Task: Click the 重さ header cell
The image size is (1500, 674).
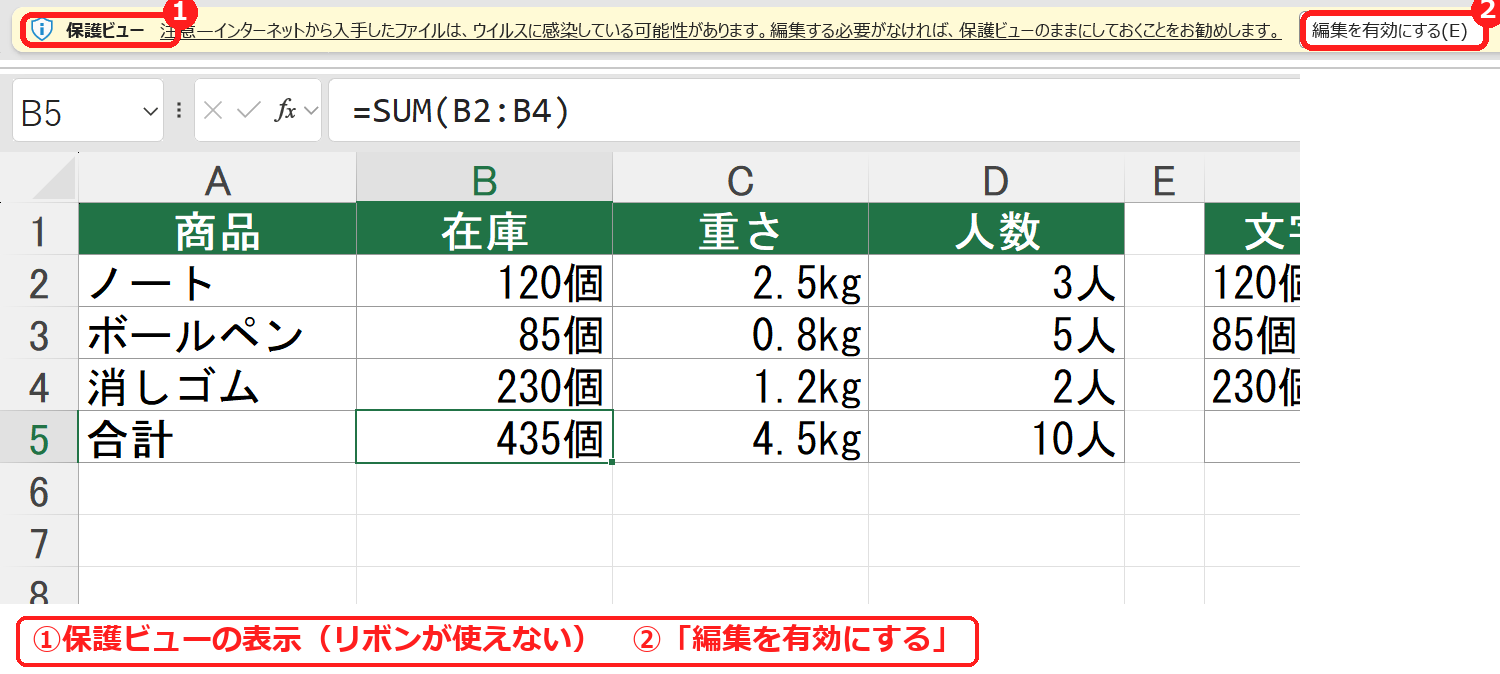Action: coord(740,229)
